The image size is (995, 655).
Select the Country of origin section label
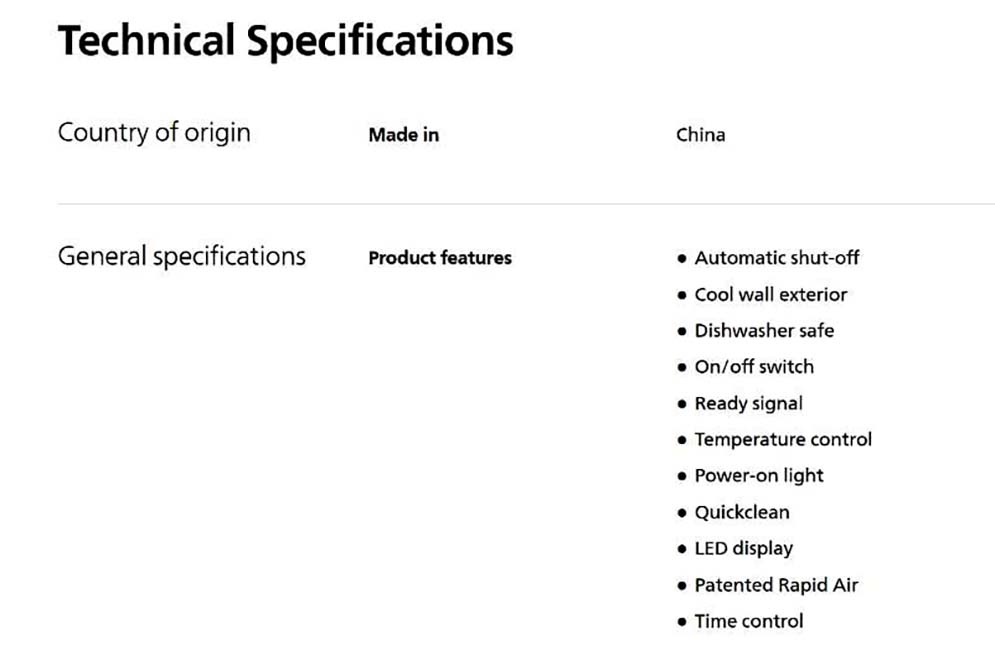tap(154, 133)
